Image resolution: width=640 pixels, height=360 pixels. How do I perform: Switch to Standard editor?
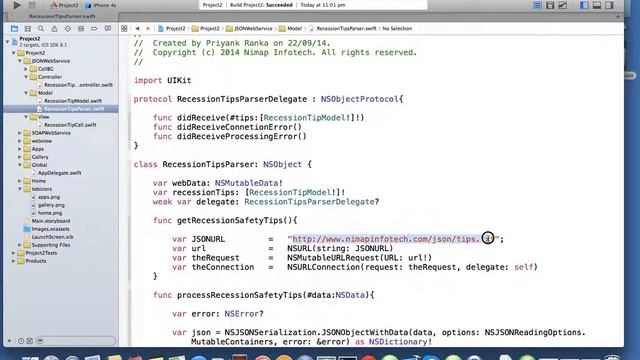click(538, 5)
